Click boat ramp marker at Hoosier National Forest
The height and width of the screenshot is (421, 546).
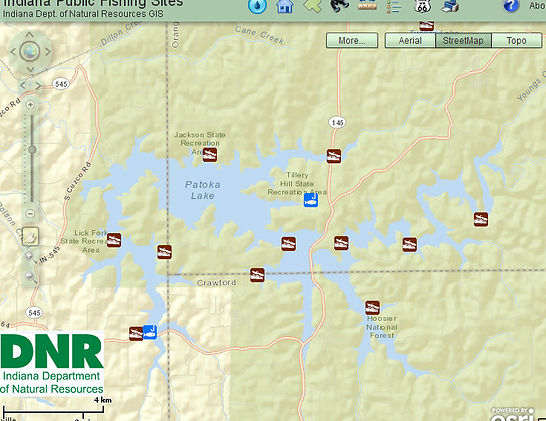tap(372, 307)
